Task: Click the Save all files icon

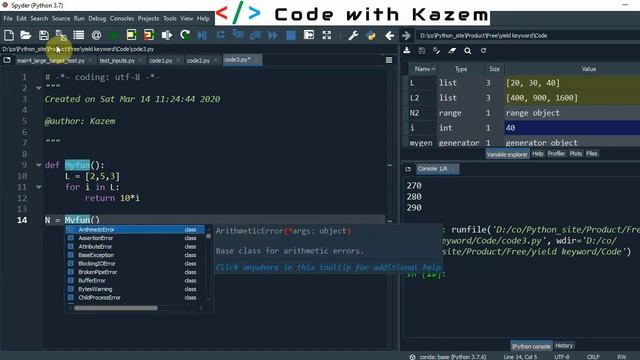Action: pyautogui.click(x=61, y=35)
